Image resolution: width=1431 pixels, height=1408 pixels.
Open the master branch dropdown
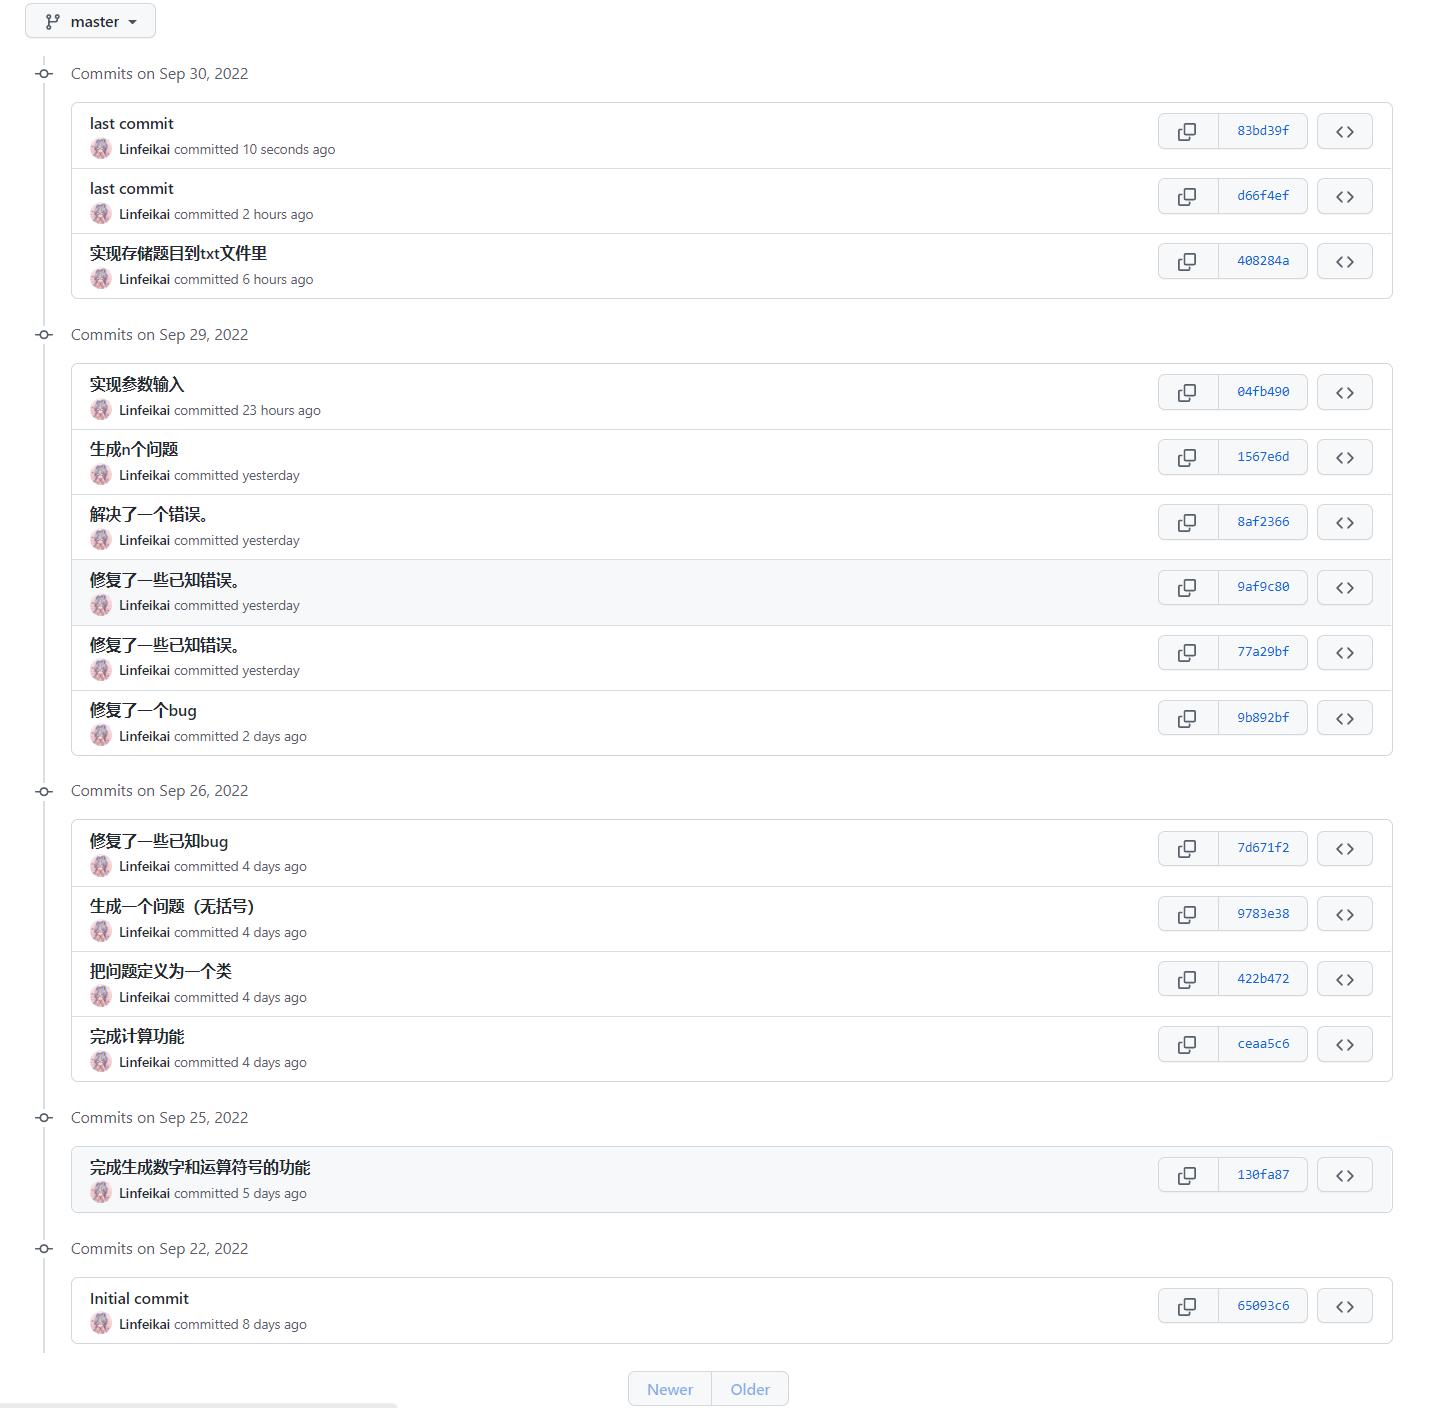click(x=90, y=21)
